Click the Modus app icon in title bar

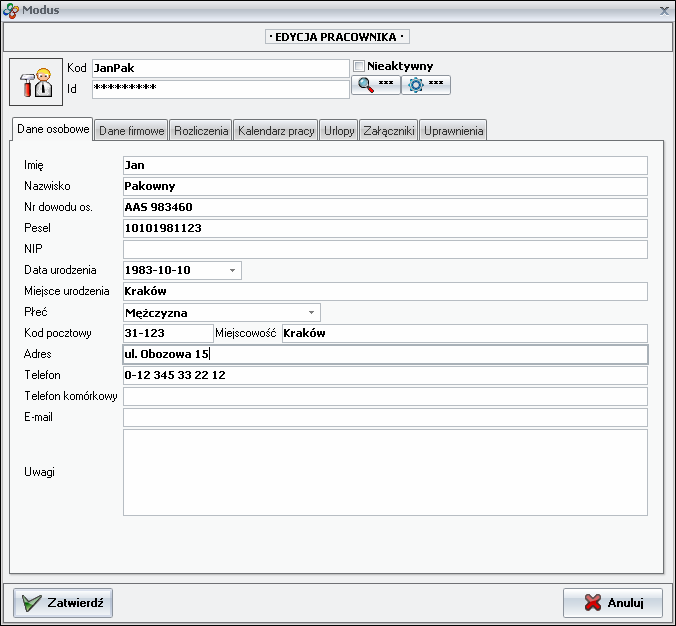[x=10, y=10]
